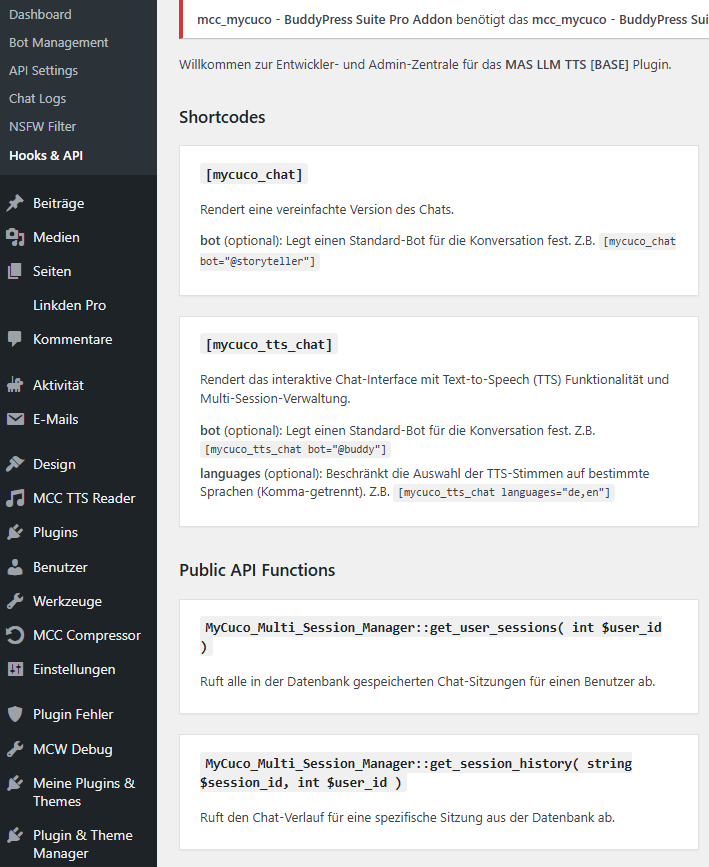Open MCC Compressor menu
Screen dimensions: 709x867
point(87,635)
